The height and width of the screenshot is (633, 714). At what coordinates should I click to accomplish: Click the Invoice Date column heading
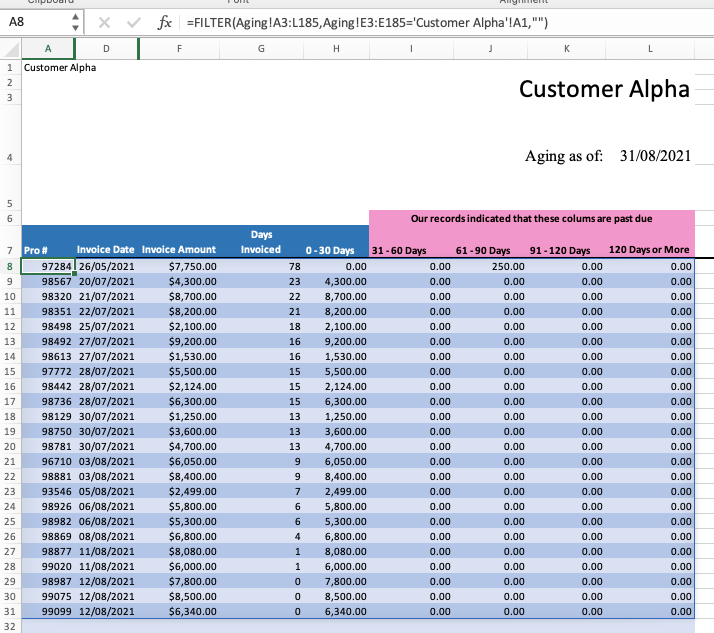106,250
